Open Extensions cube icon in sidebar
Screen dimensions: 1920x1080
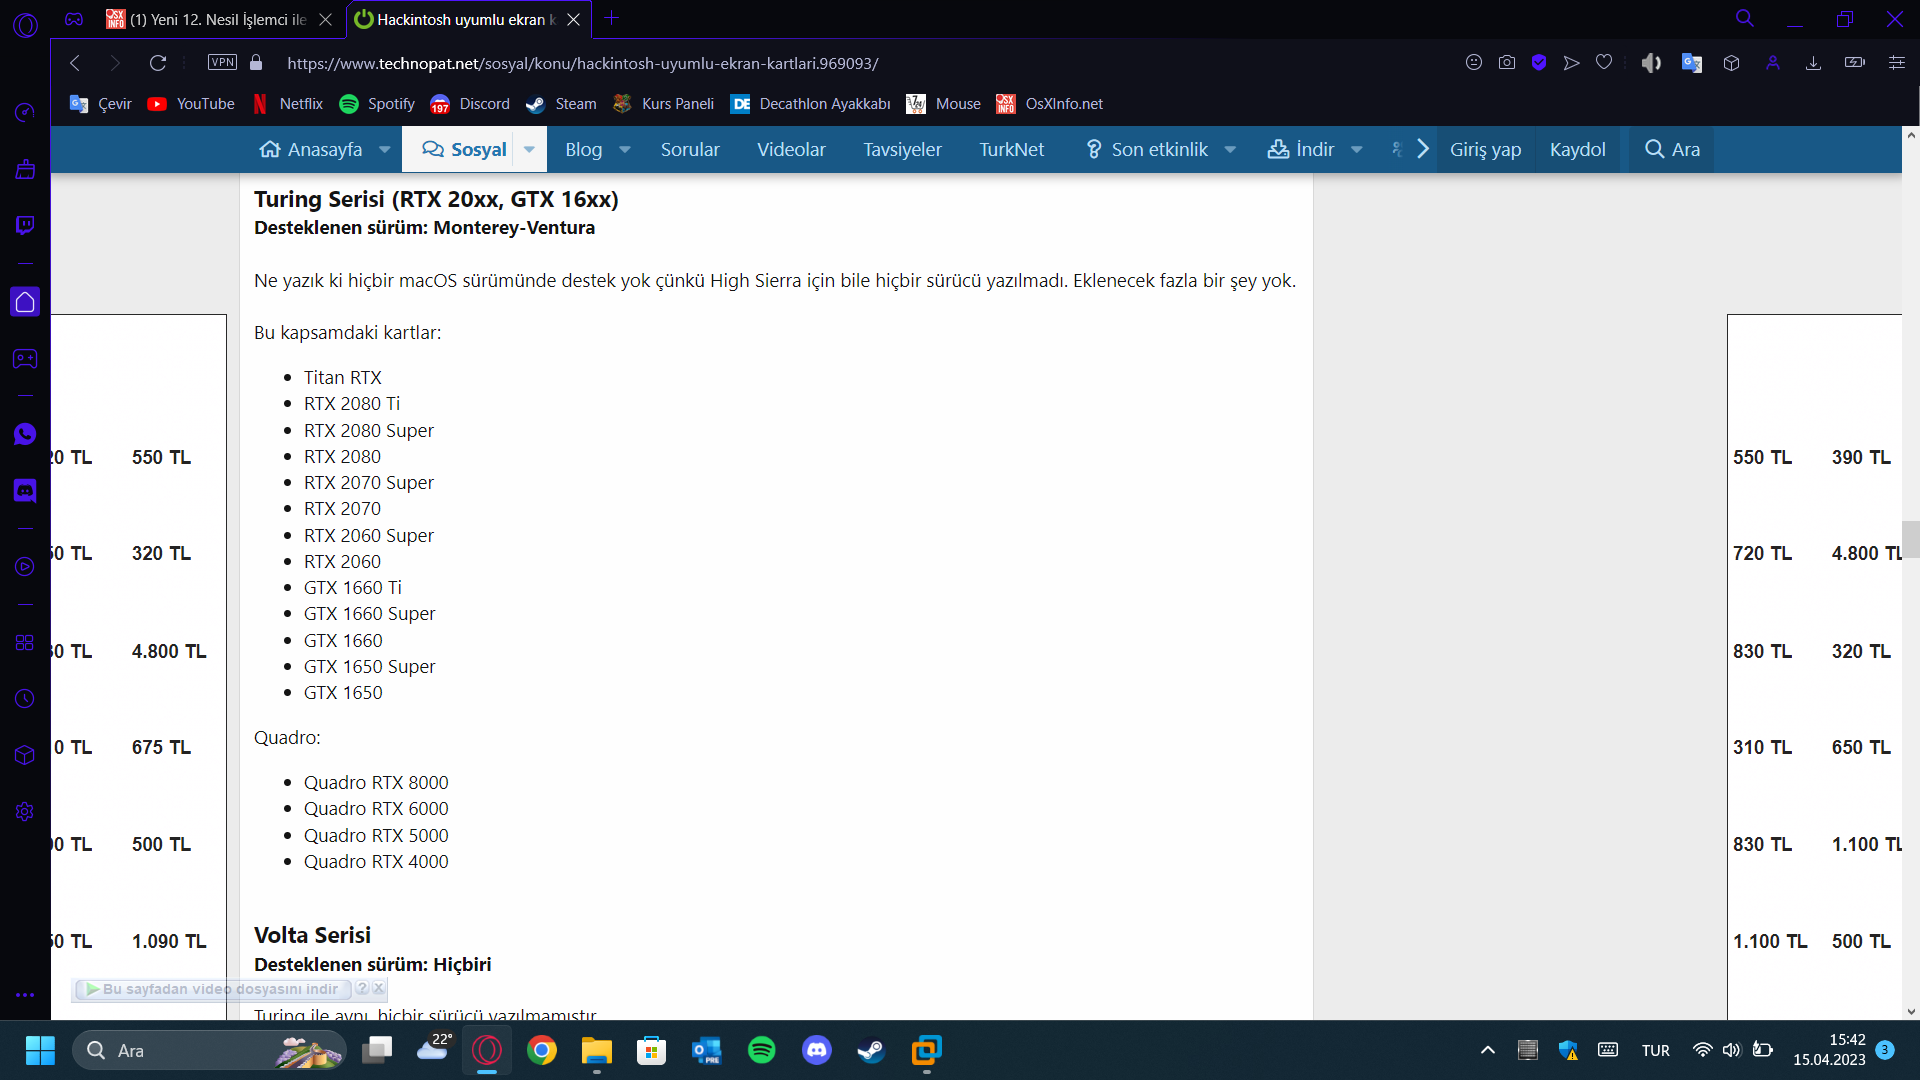[x=25, y=755]
